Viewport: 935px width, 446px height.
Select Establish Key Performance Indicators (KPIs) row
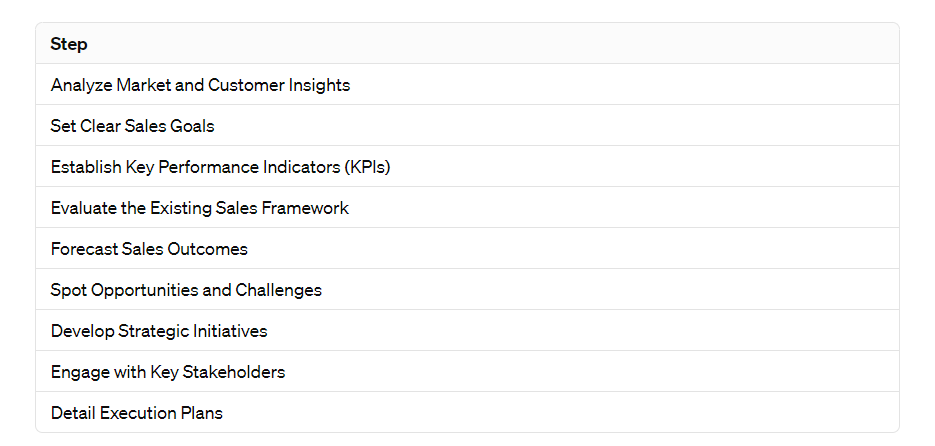(x=467, y=167)
